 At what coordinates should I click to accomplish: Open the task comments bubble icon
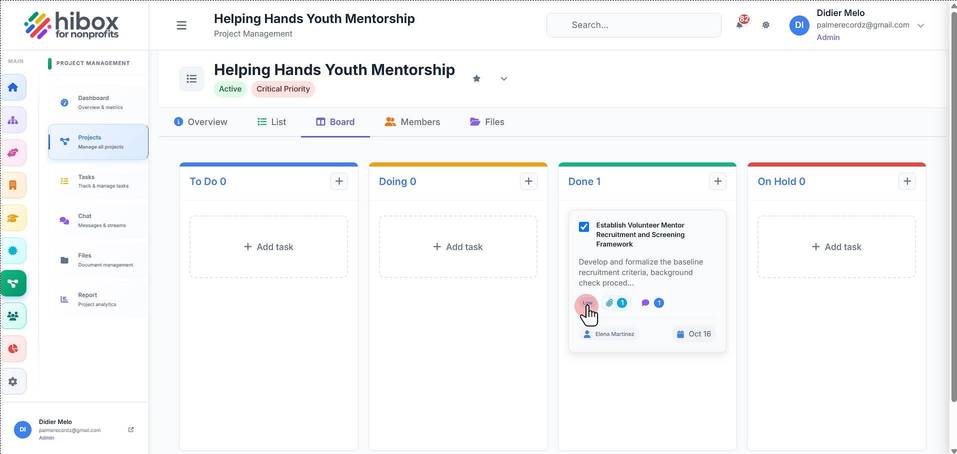pyautogui.click(x=645, y=303)
